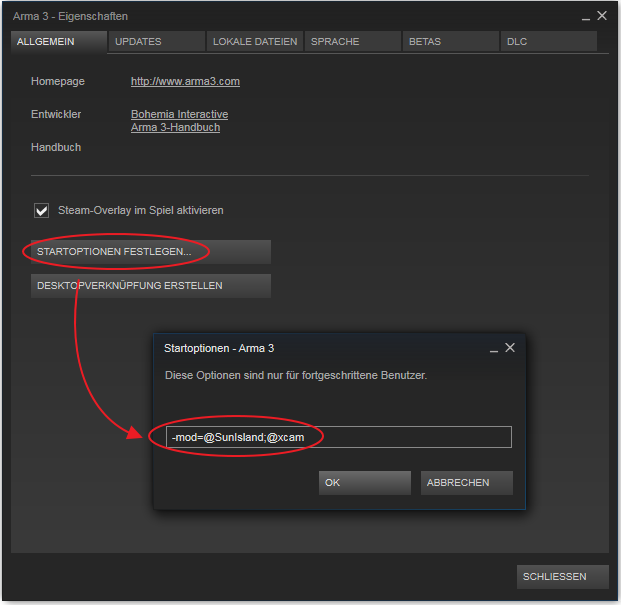Switch to the SPRACHE tab
The width and height of the screenshot is (621, 605).
coord(352,42)
